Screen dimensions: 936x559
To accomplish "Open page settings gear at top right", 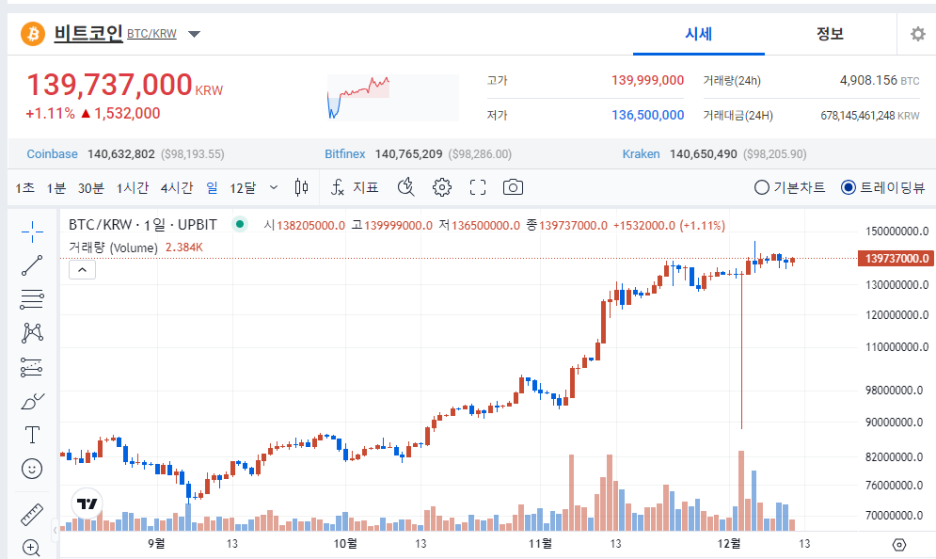I will point(917,34).
